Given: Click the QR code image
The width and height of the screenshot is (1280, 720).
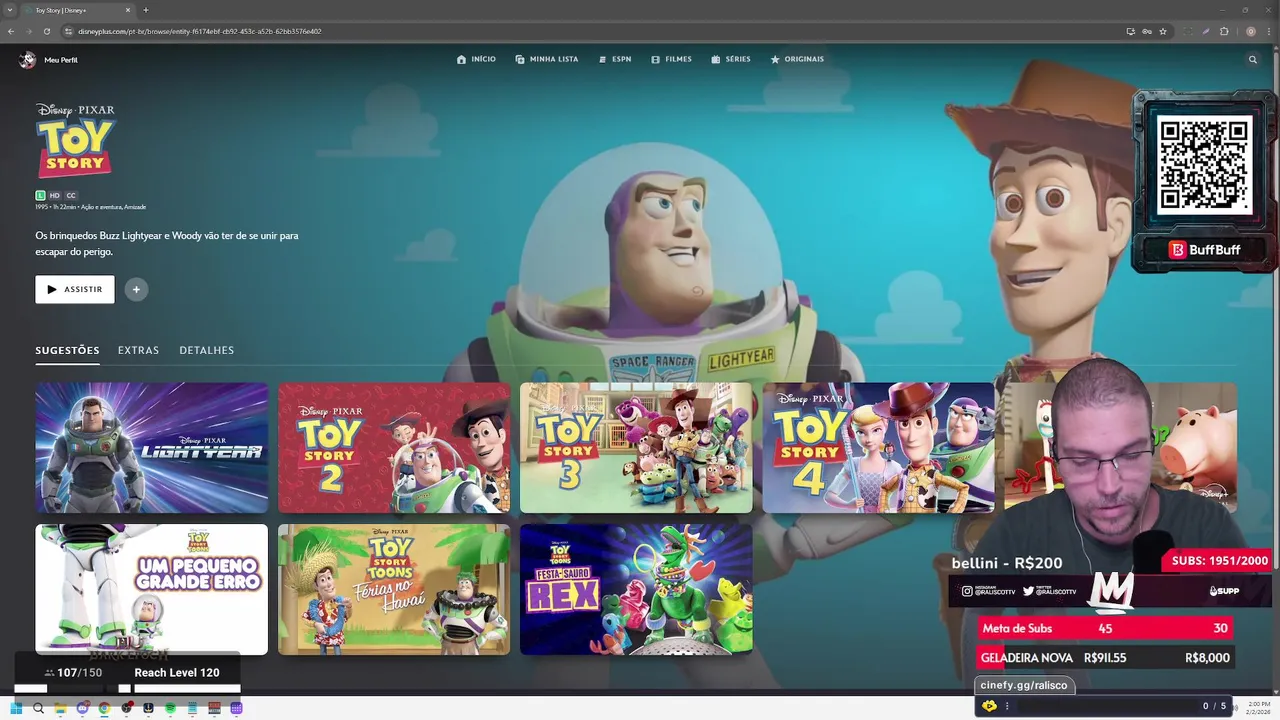Looking at the screenshot, I should coord(1204,165).
